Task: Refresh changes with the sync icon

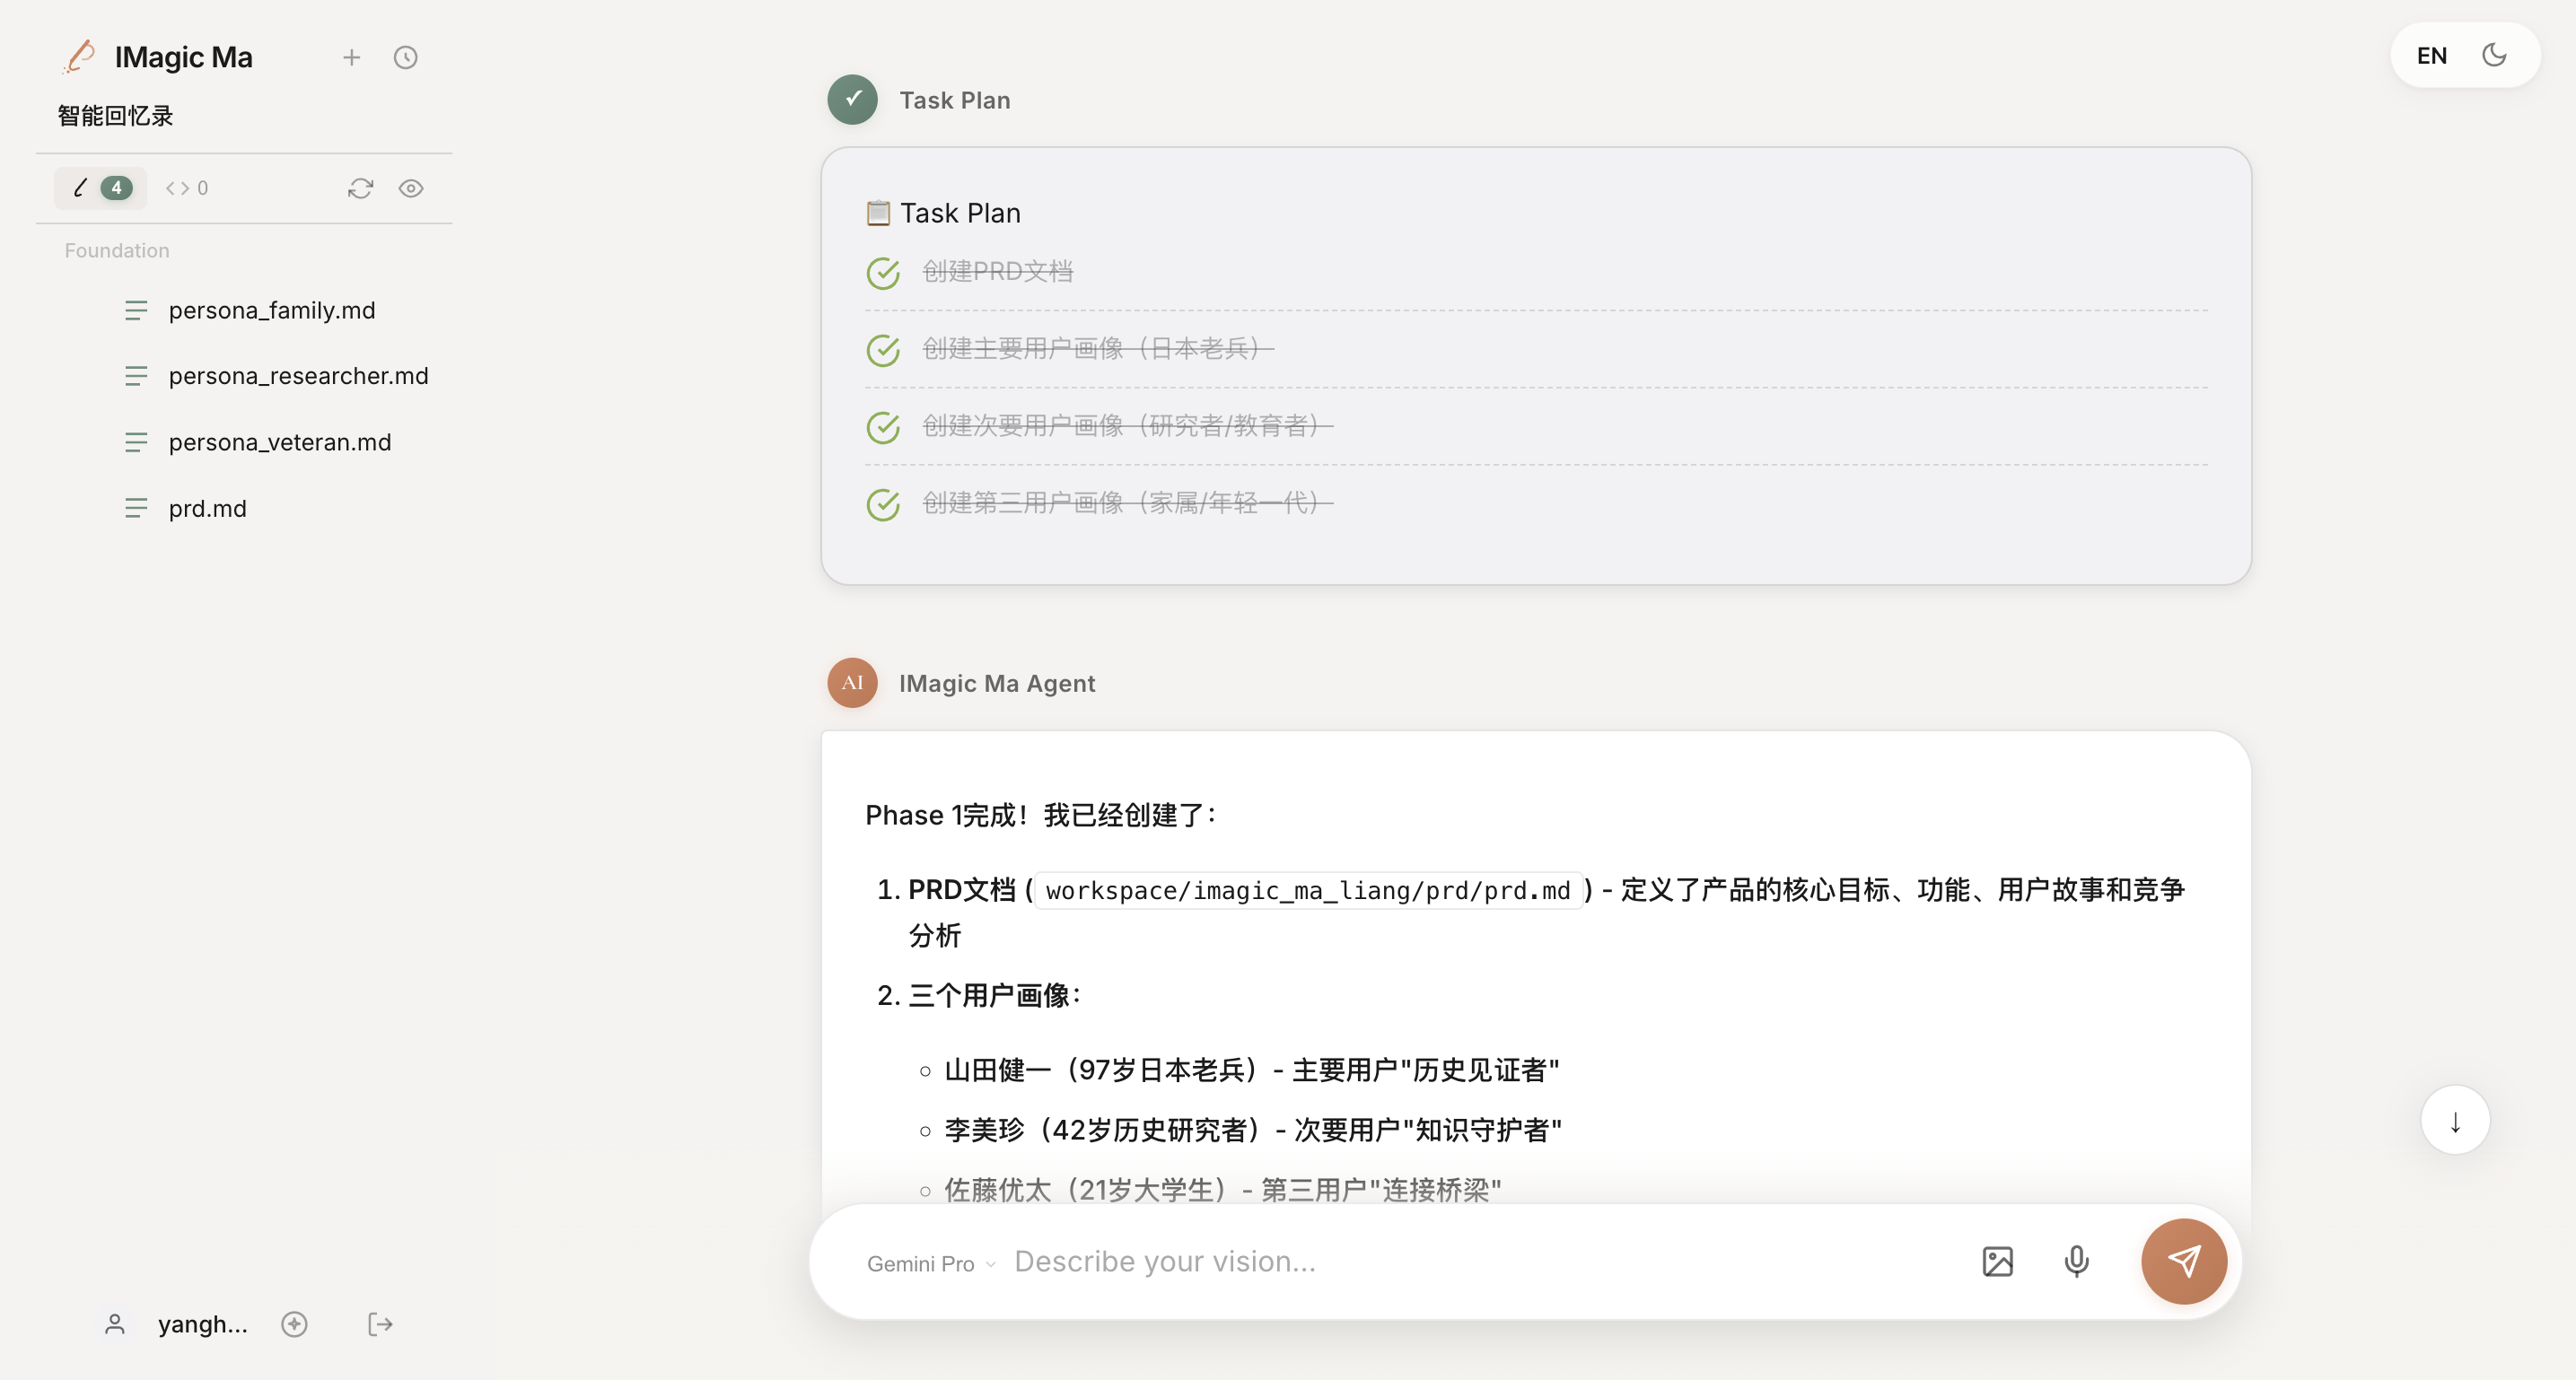Action: 361,188
